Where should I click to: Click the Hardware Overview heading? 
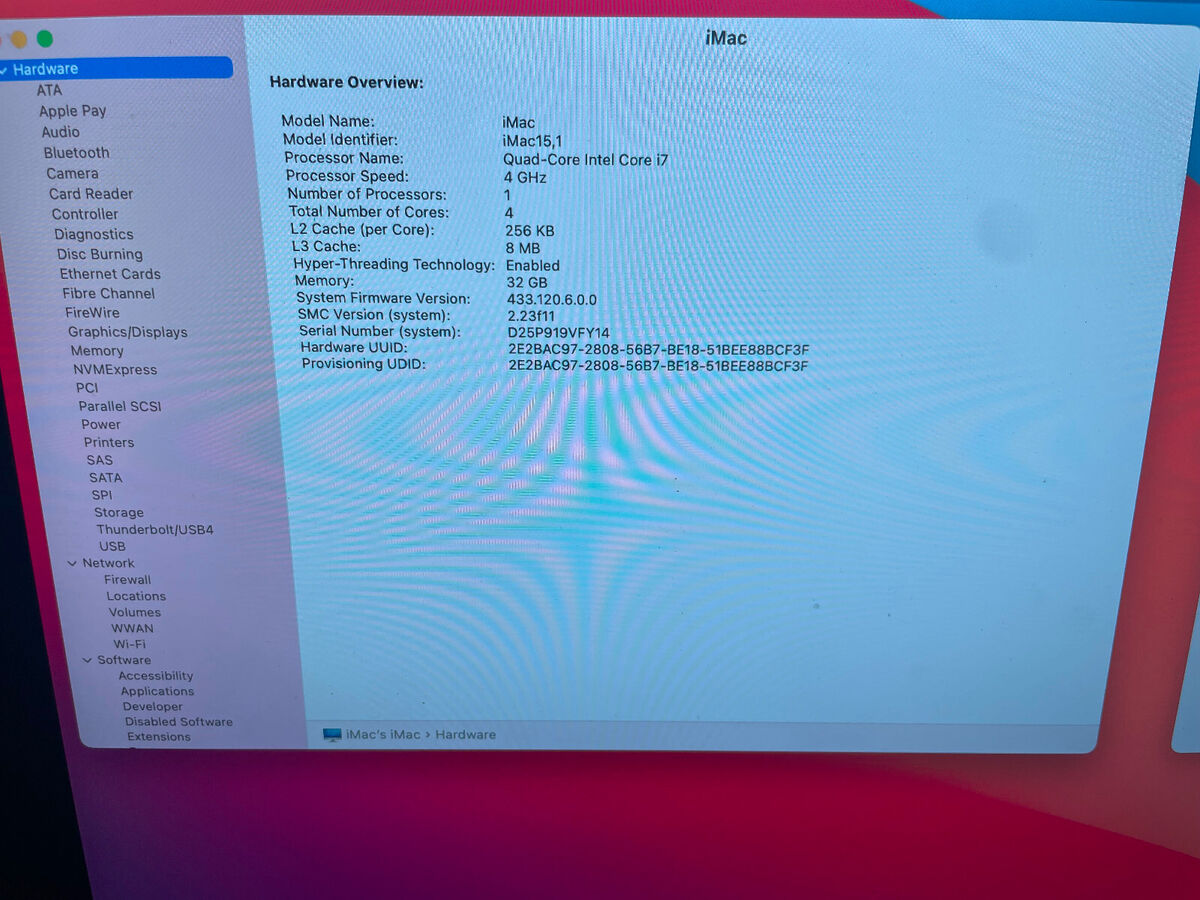(347, 83)
